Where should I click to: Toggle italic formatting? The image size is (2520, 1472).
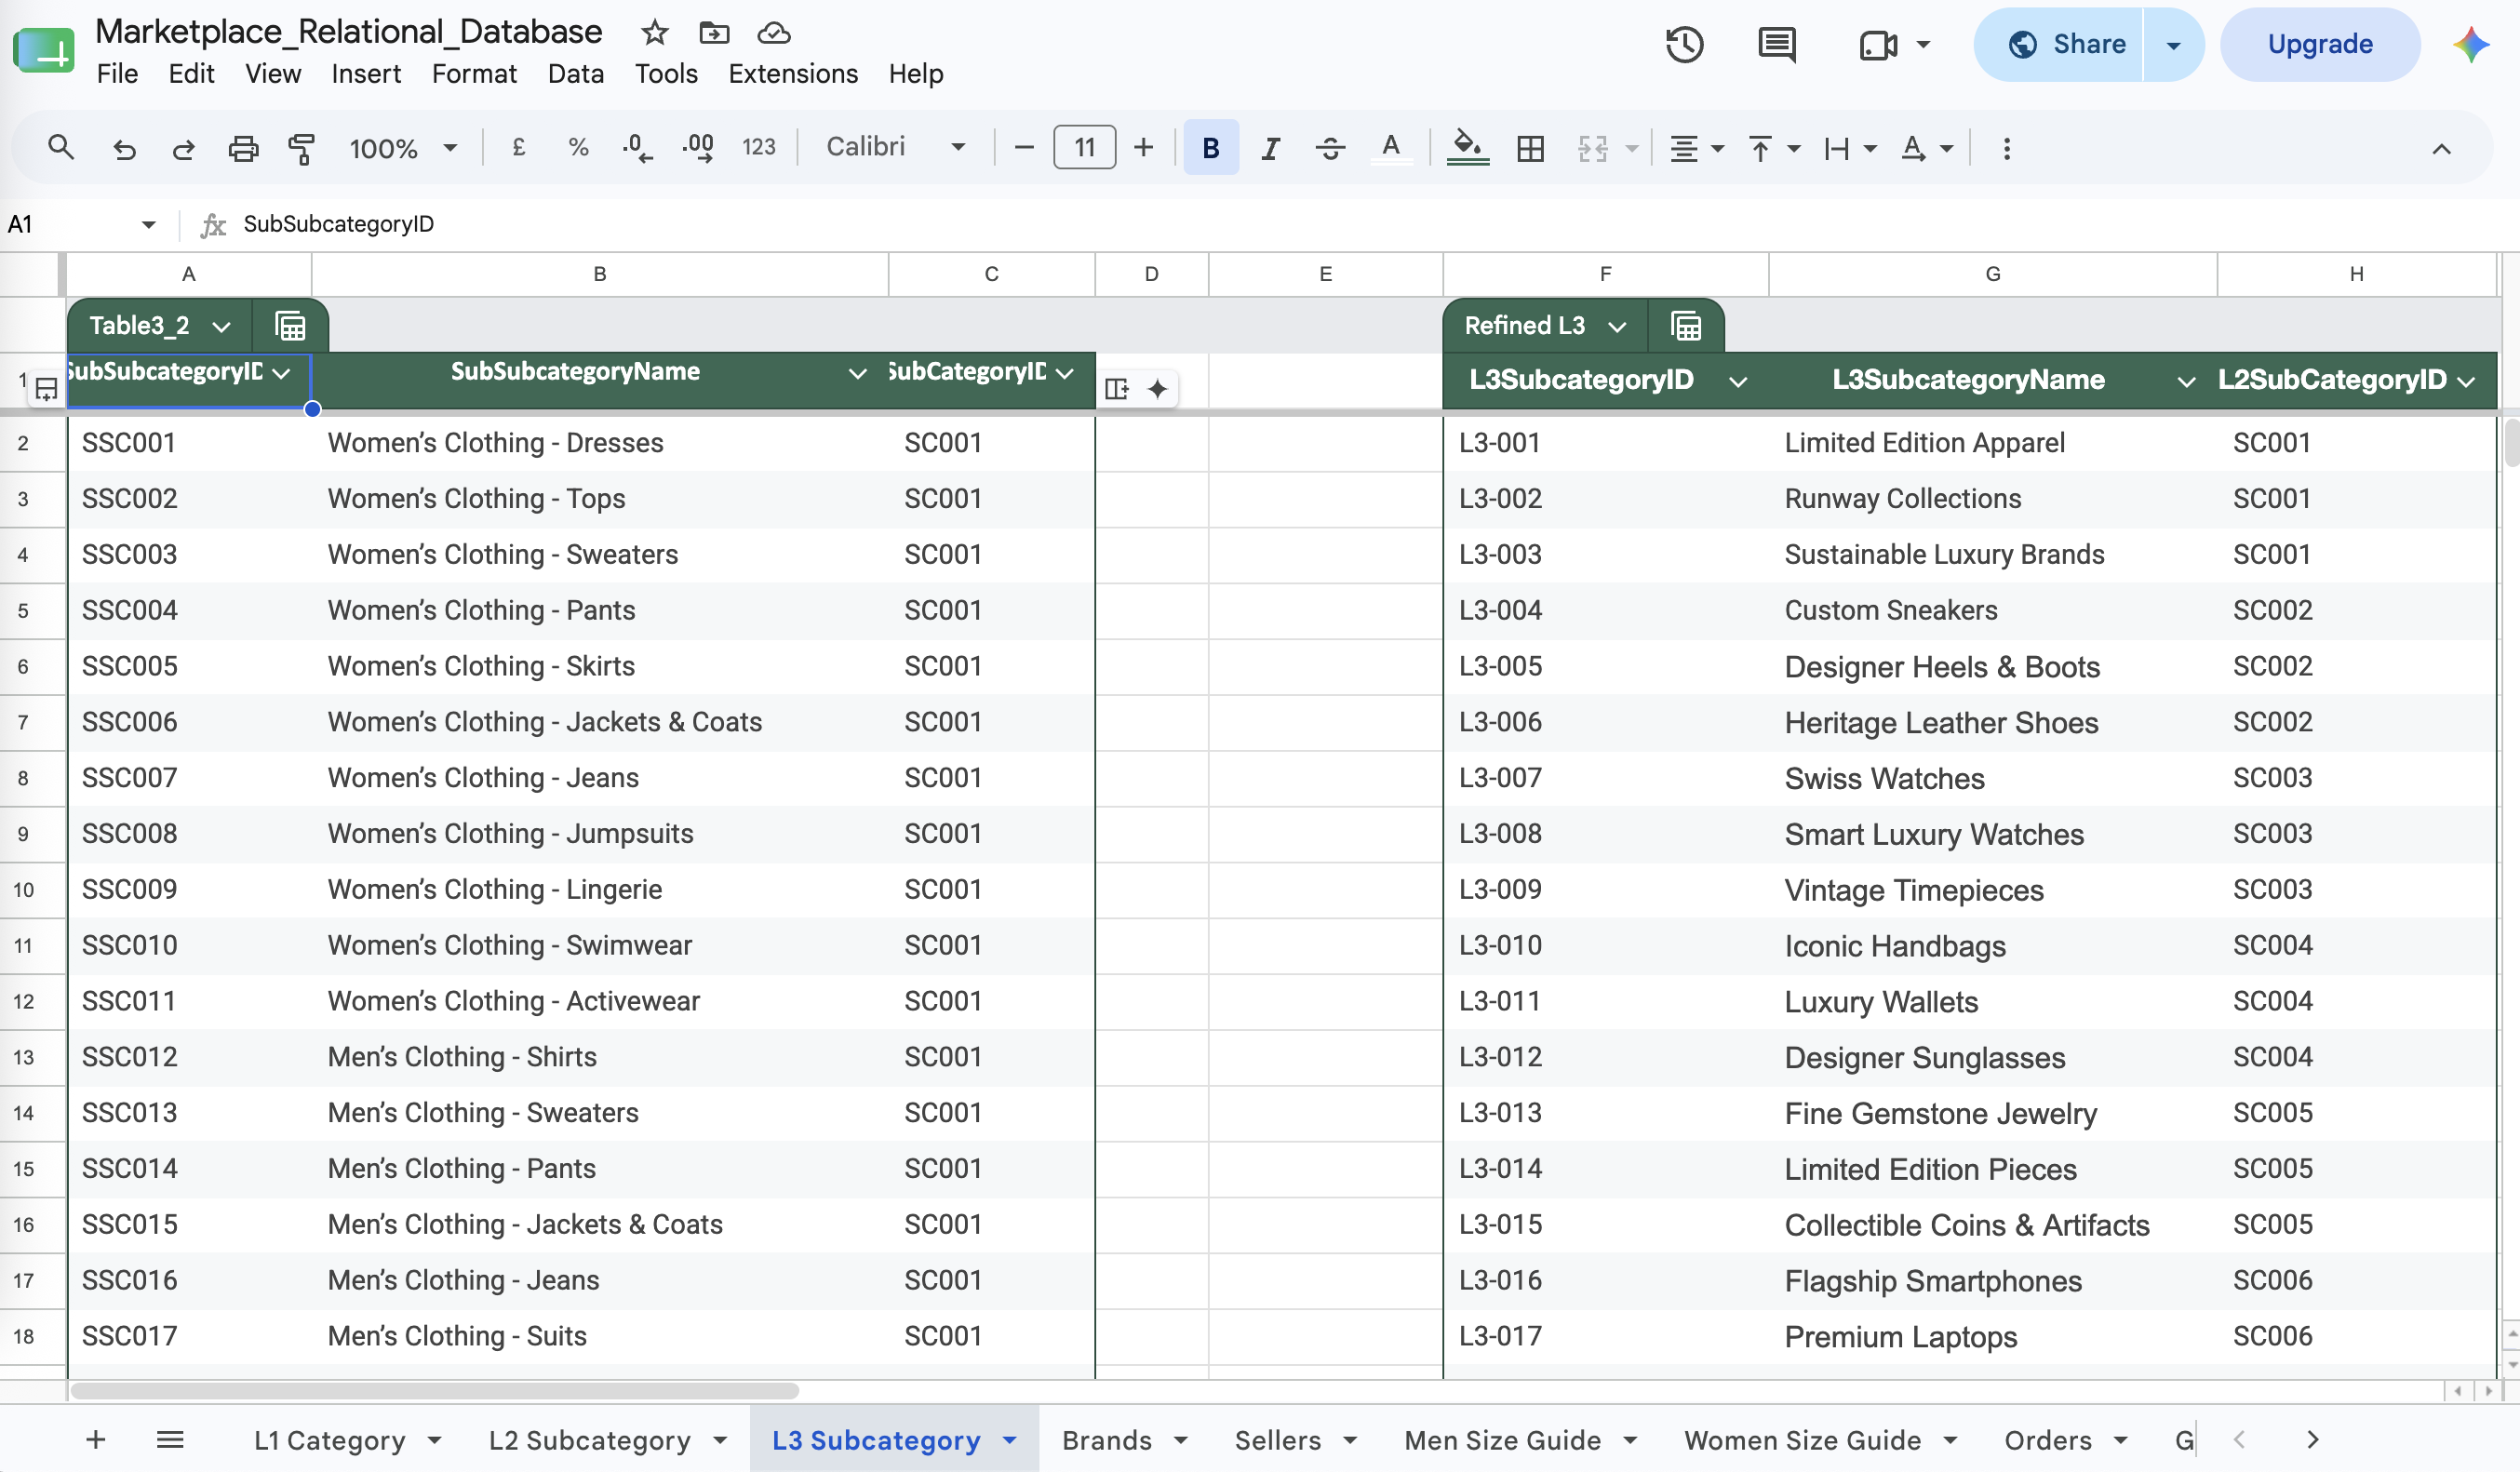point(1270,149)
